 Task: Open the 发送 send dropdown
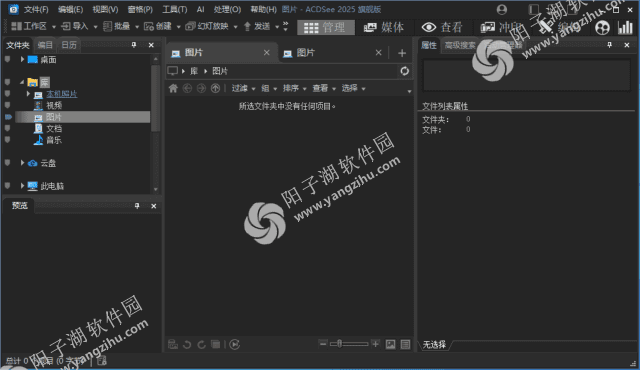point(277,27)
